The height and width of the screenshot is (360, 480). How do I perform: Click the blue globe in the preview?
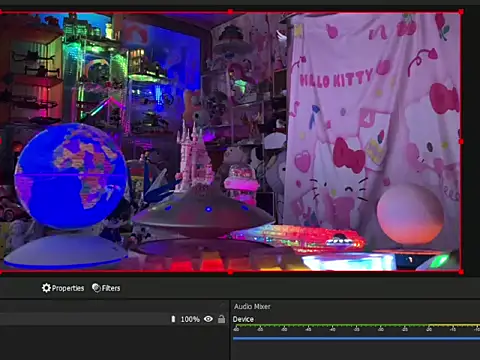(x=71, y=176)
